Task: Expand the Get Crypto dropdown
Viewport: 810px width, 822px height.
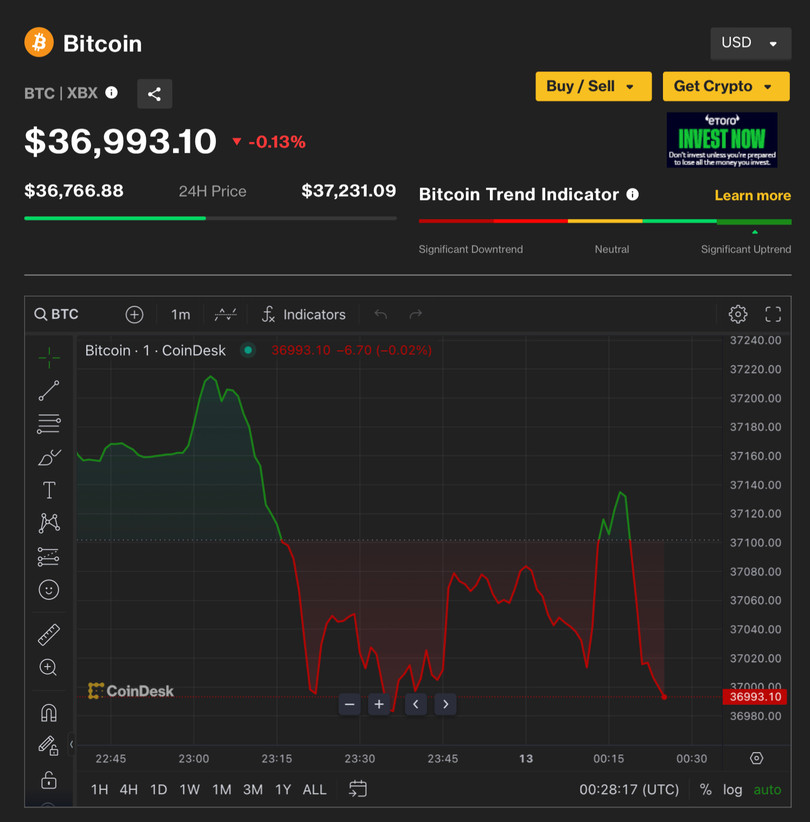Action: (725, 86)
